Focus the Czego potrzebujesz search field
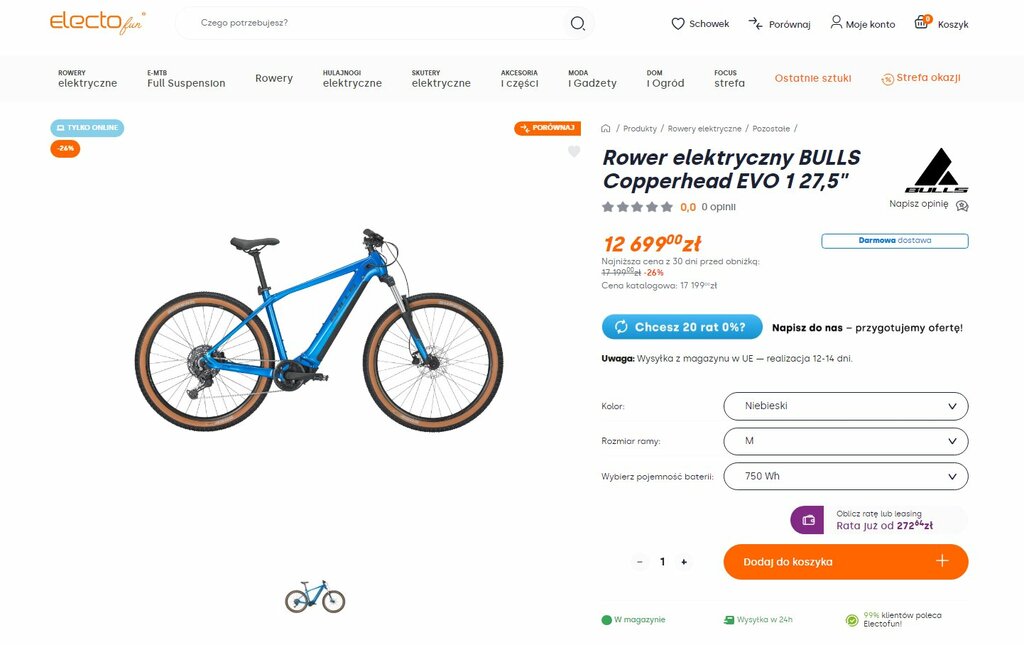The width and height of the screenshot is (1024, 645). pos(372,24)
